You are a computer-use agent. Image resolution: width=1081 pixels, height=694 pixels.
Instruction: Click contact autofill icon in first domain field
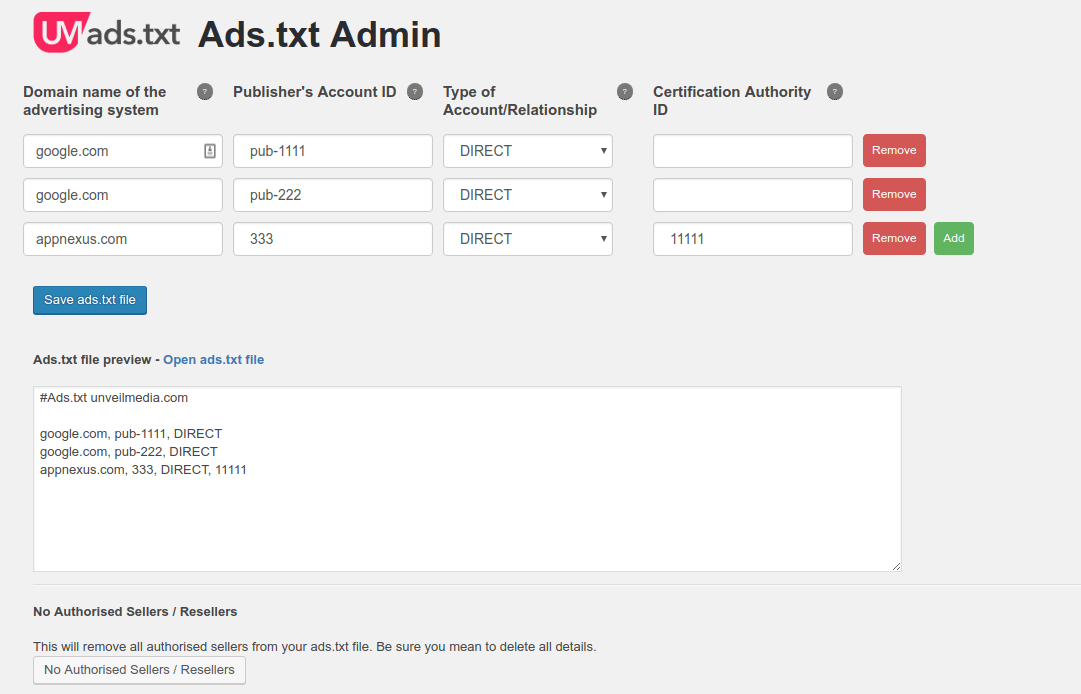tap(210, 151)
